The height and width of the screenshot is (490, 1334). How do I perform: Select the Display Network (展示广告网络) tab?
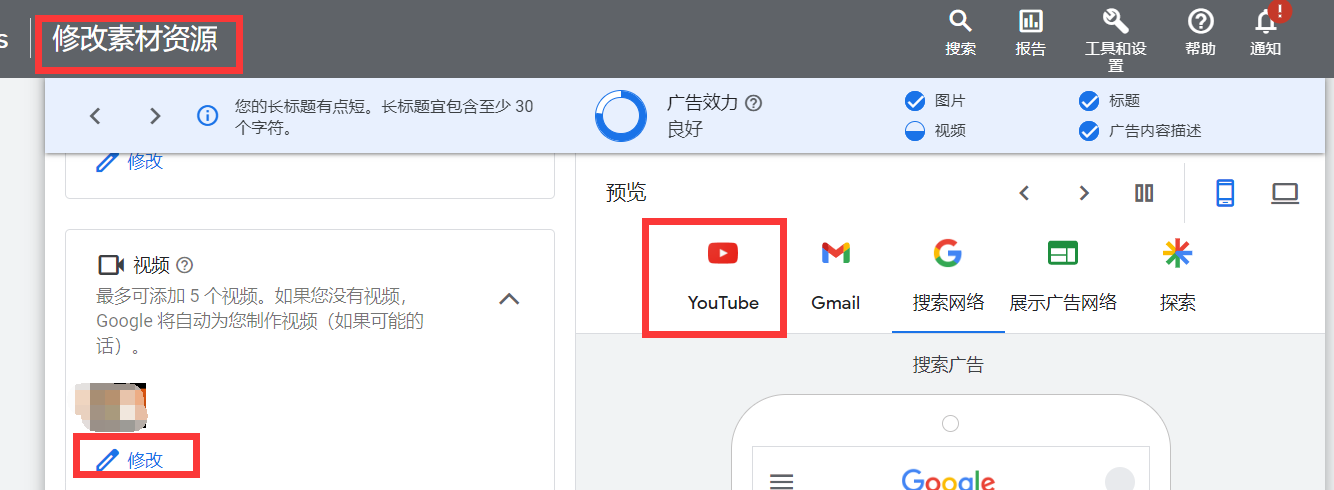point(1063,277)
